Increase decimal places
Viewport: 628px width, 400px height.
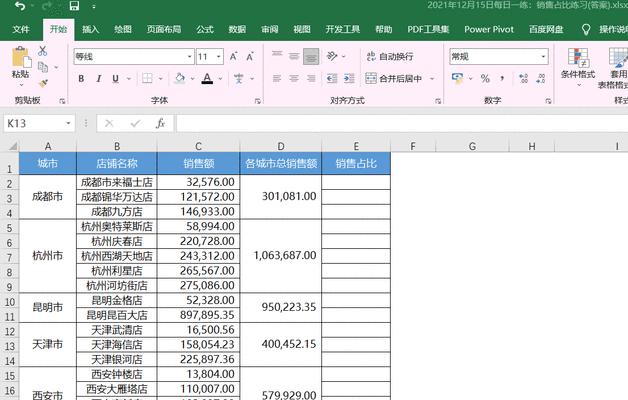coord(523,78)
